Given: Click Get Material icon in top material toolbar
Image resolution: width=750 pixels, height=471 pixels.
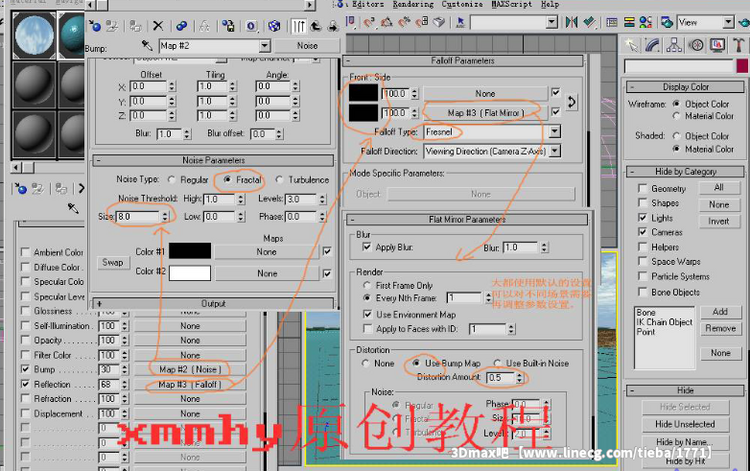Looking at the screenshot, I should [x=94, y=25].
